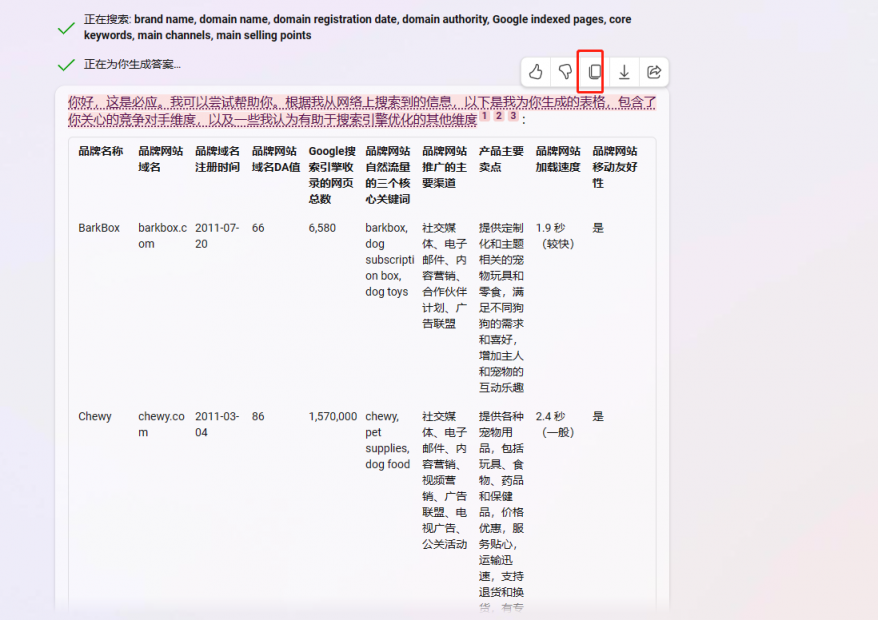The width and height of the screenshot is (878, 620).
Task: Select the 品牌网站域名DA值 column header
Action: 275,159
